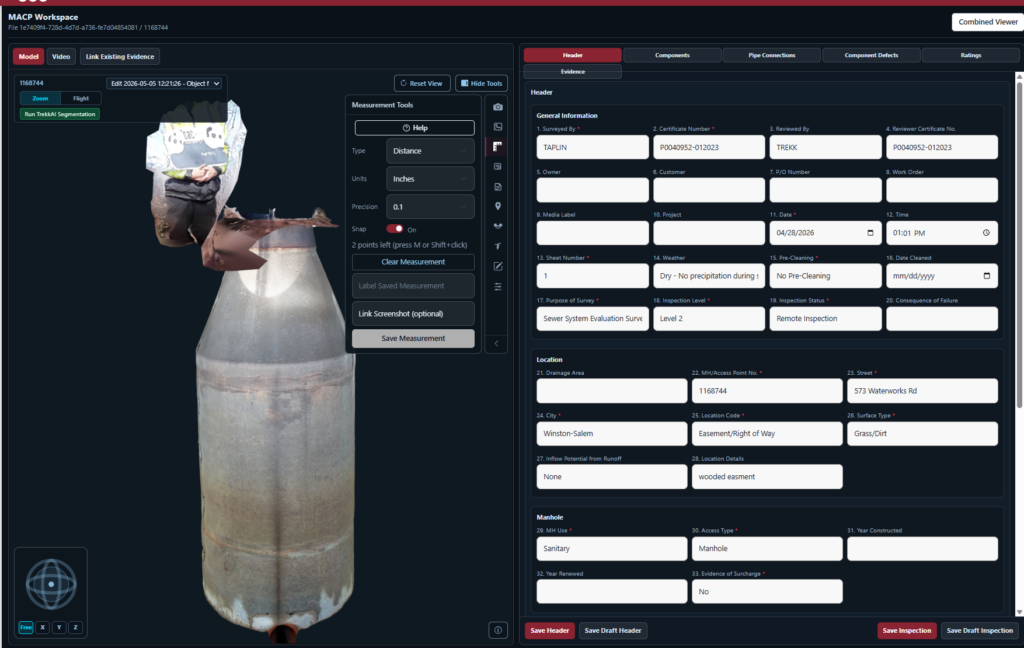Image resolution: width=1024 pixels, height=648 pixels.
Task: Select the Model tab
Action: (x=28, y=56)
